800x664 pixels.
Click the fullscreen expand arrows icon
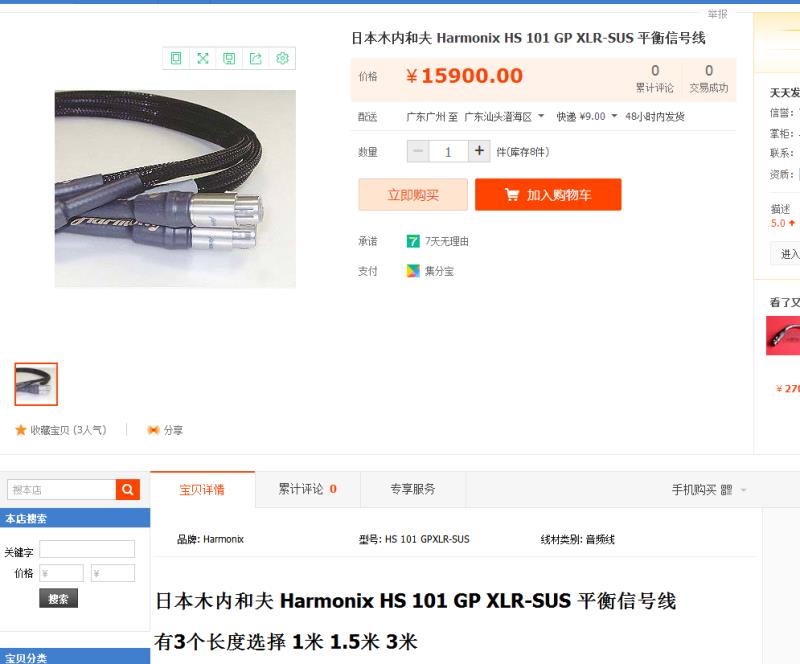coord(203,58)
